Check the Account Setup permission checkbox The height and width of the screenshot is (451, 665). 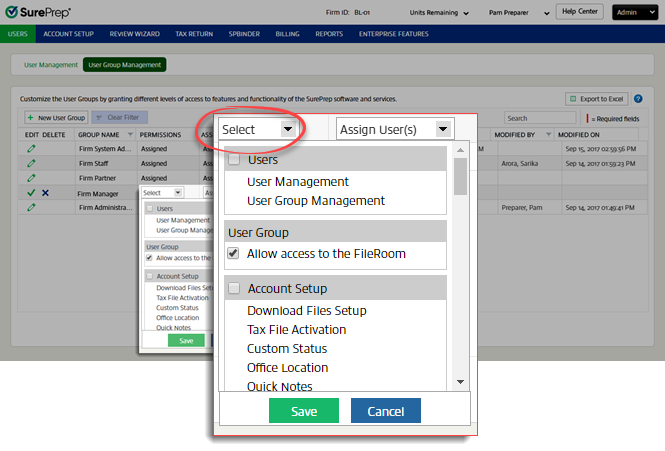(x=233, y=289)
